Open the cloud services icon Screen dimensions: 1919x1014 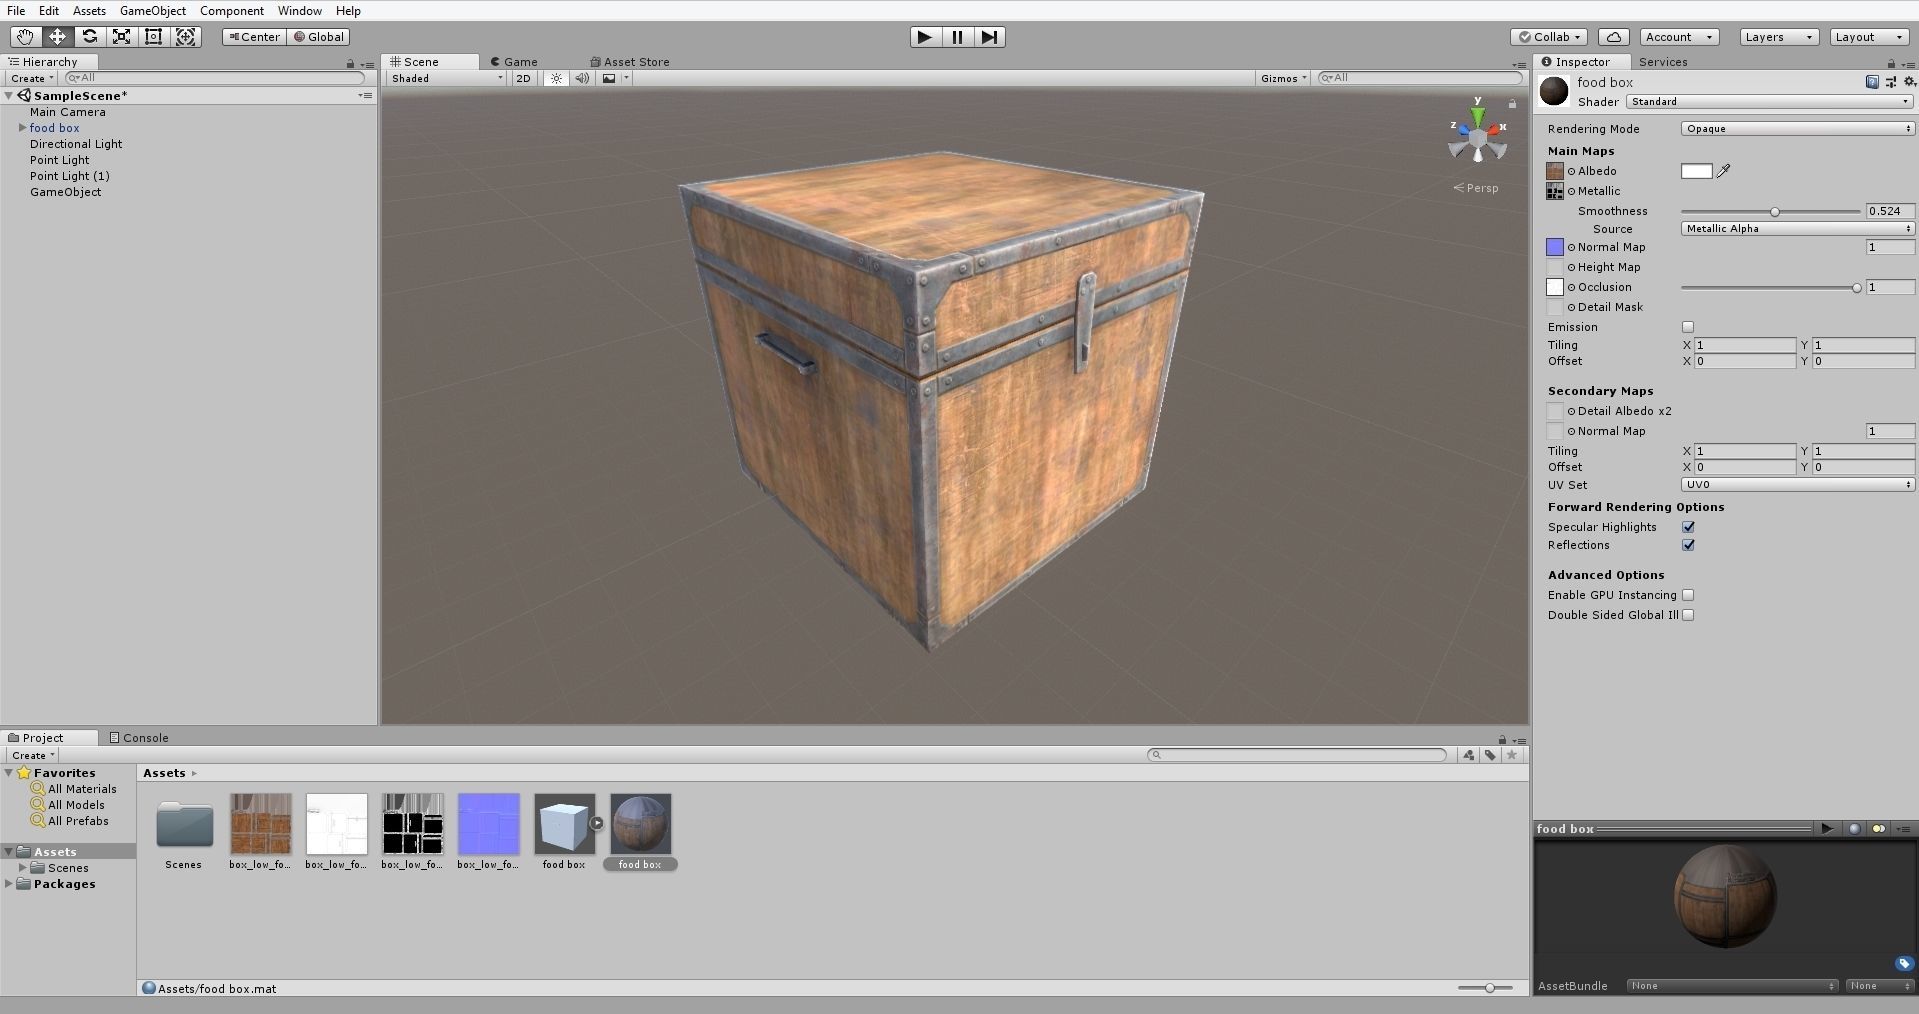(1613, 37)
